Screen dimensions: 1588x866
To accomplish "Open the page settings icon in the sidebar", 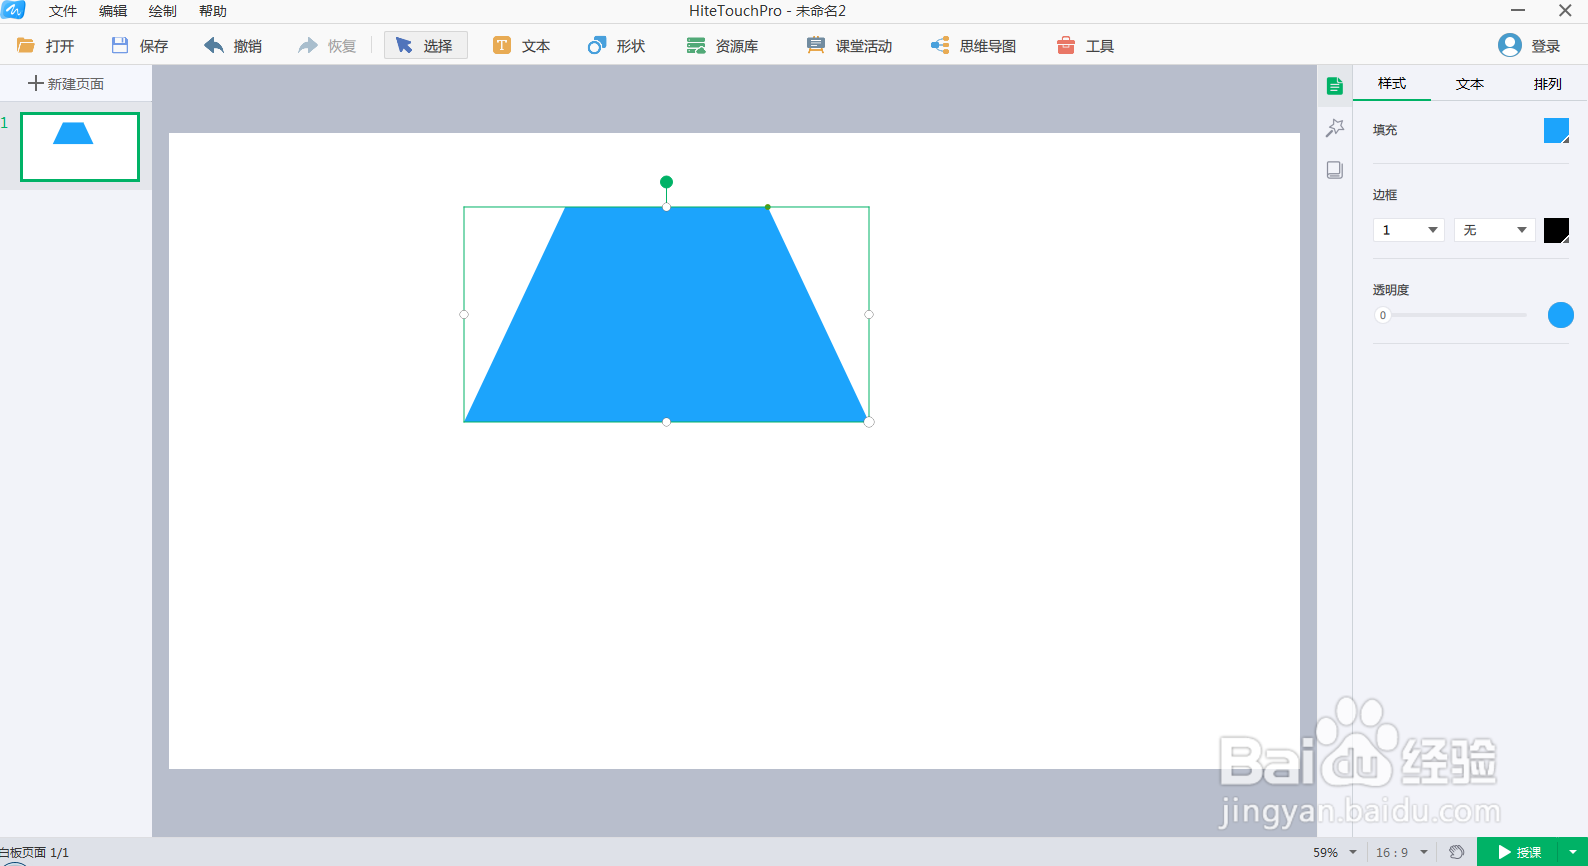I will (x=1334, y=170).
